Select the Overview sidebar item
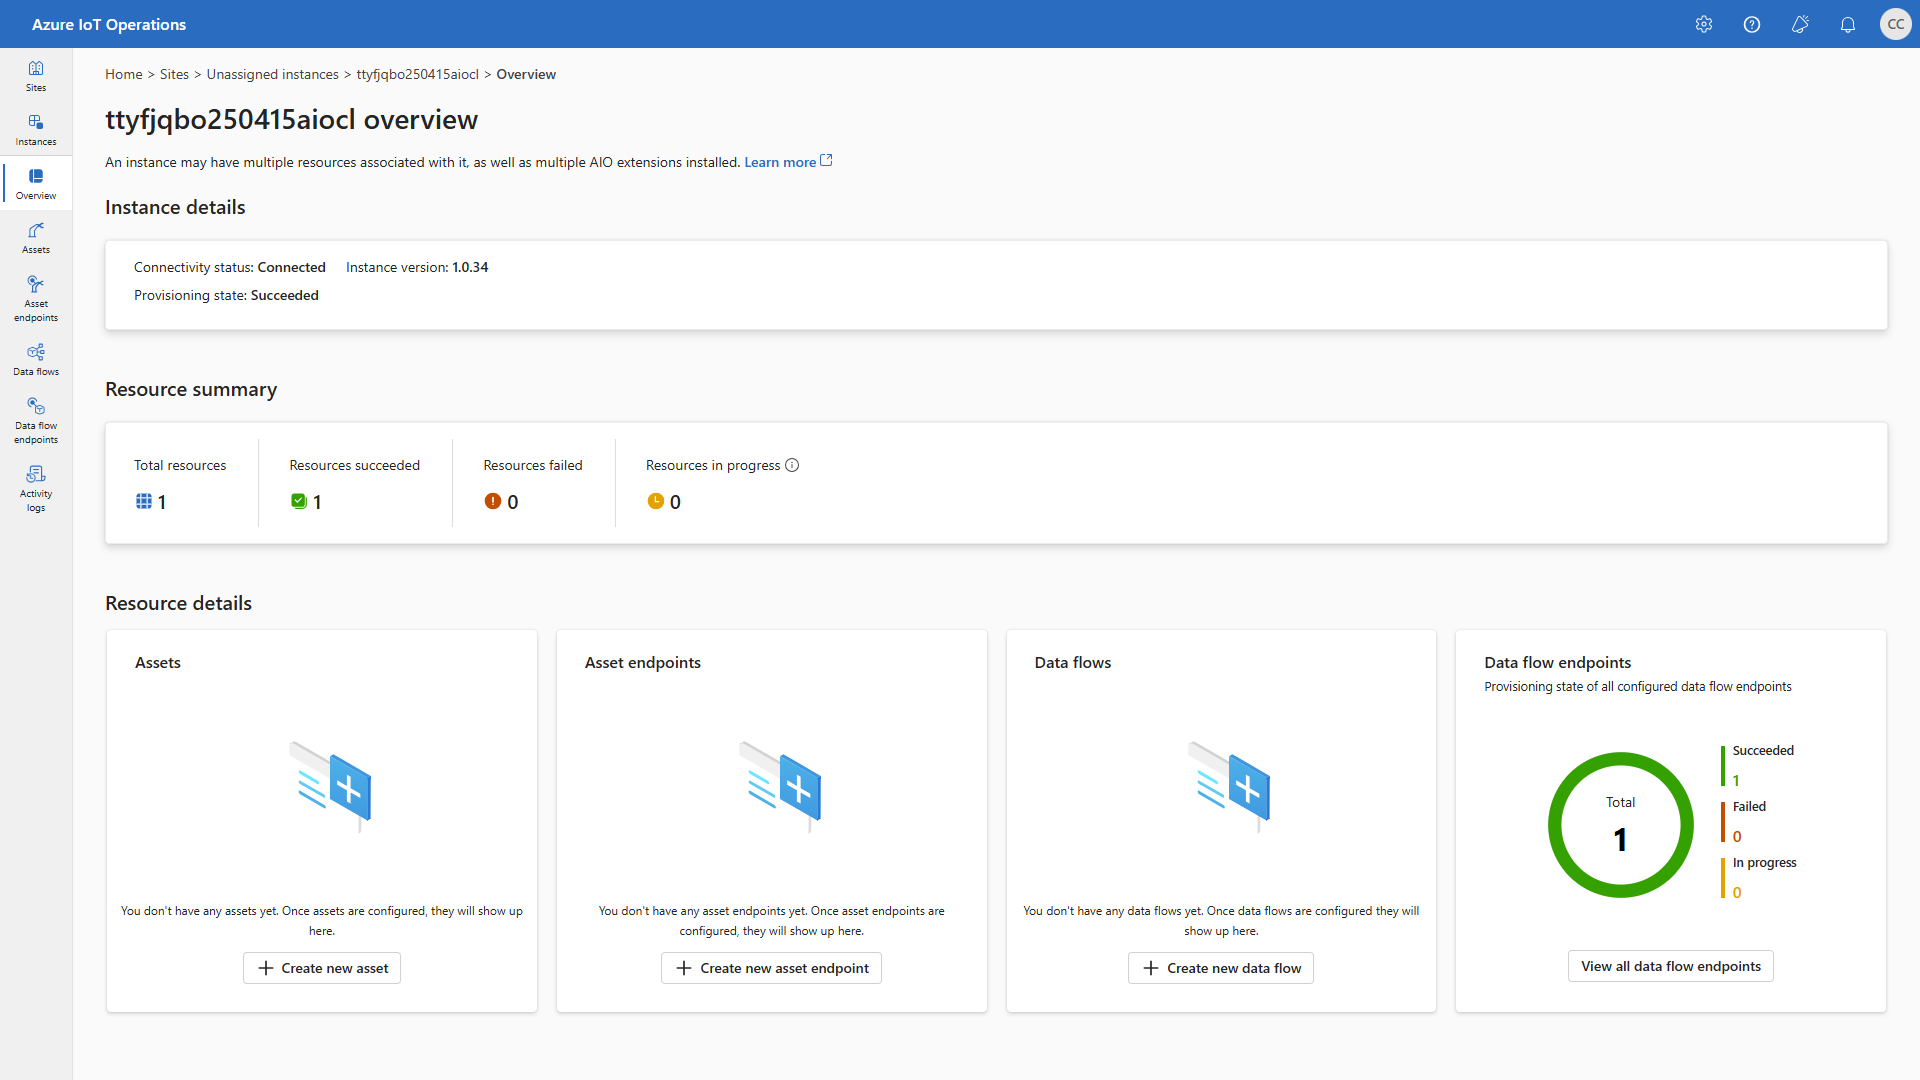This screenshot has width=1920, height=1080. pos(36,184)
